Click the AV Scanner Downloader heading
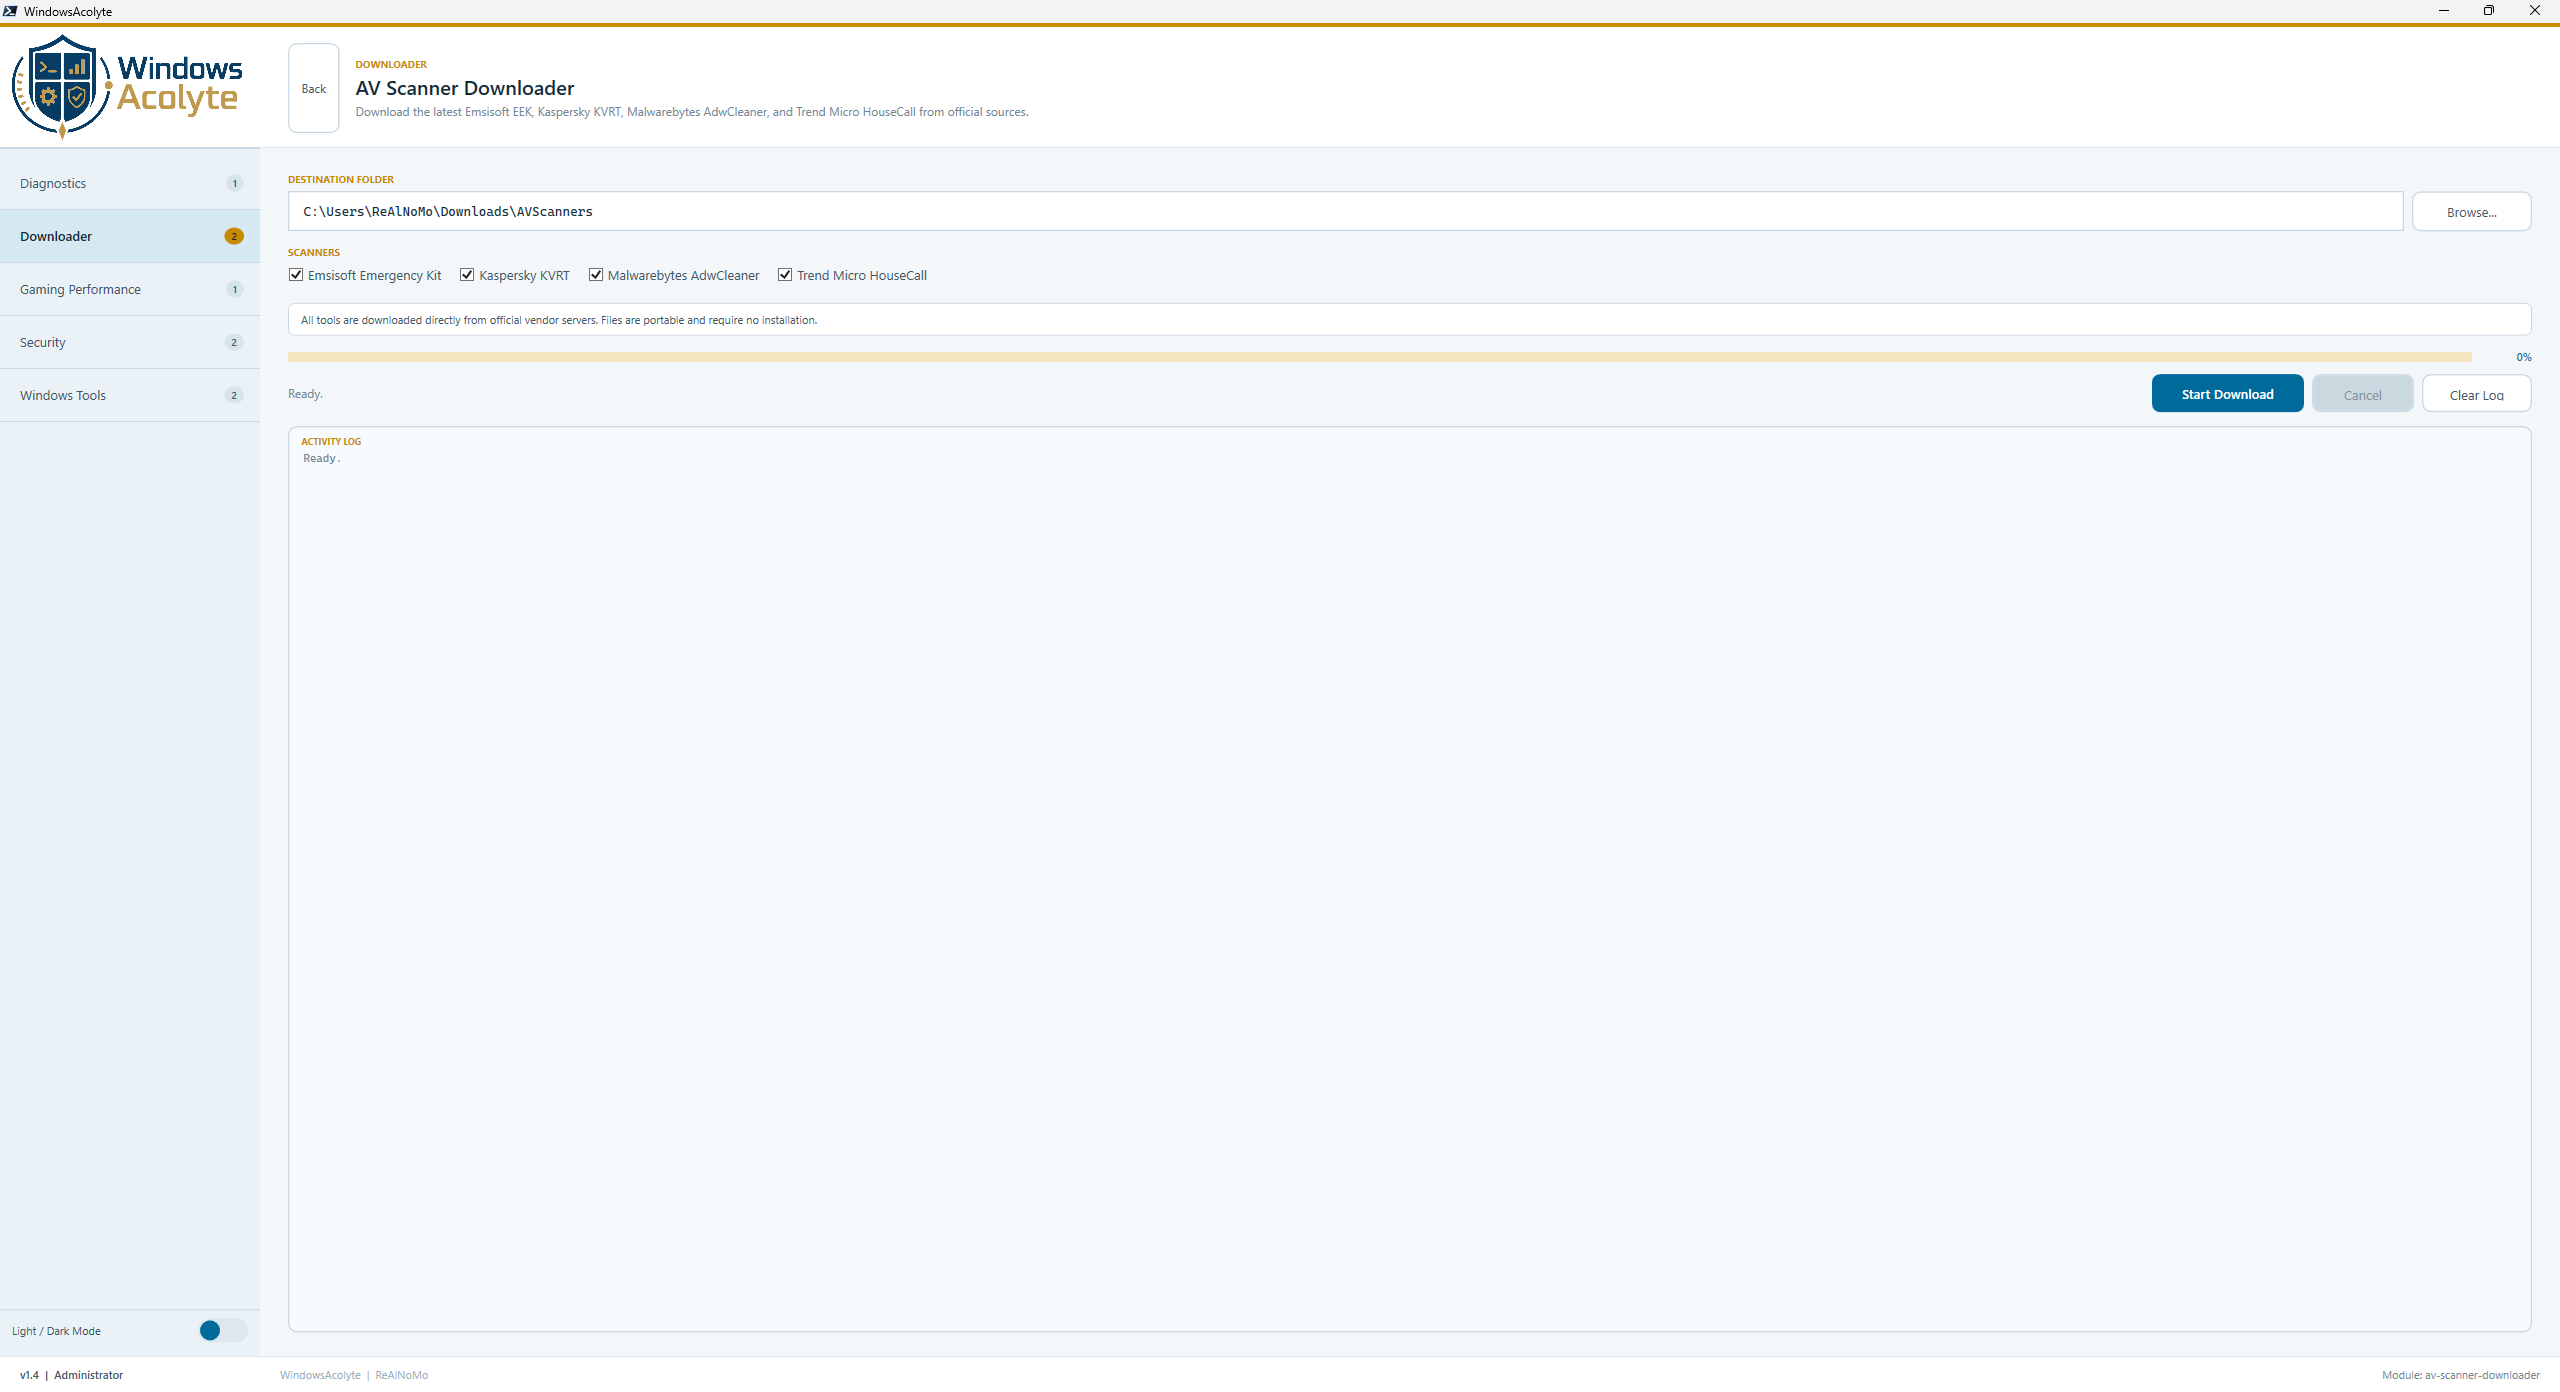Viewport: 2560px width, 1392px height. (x=465, y=88)
